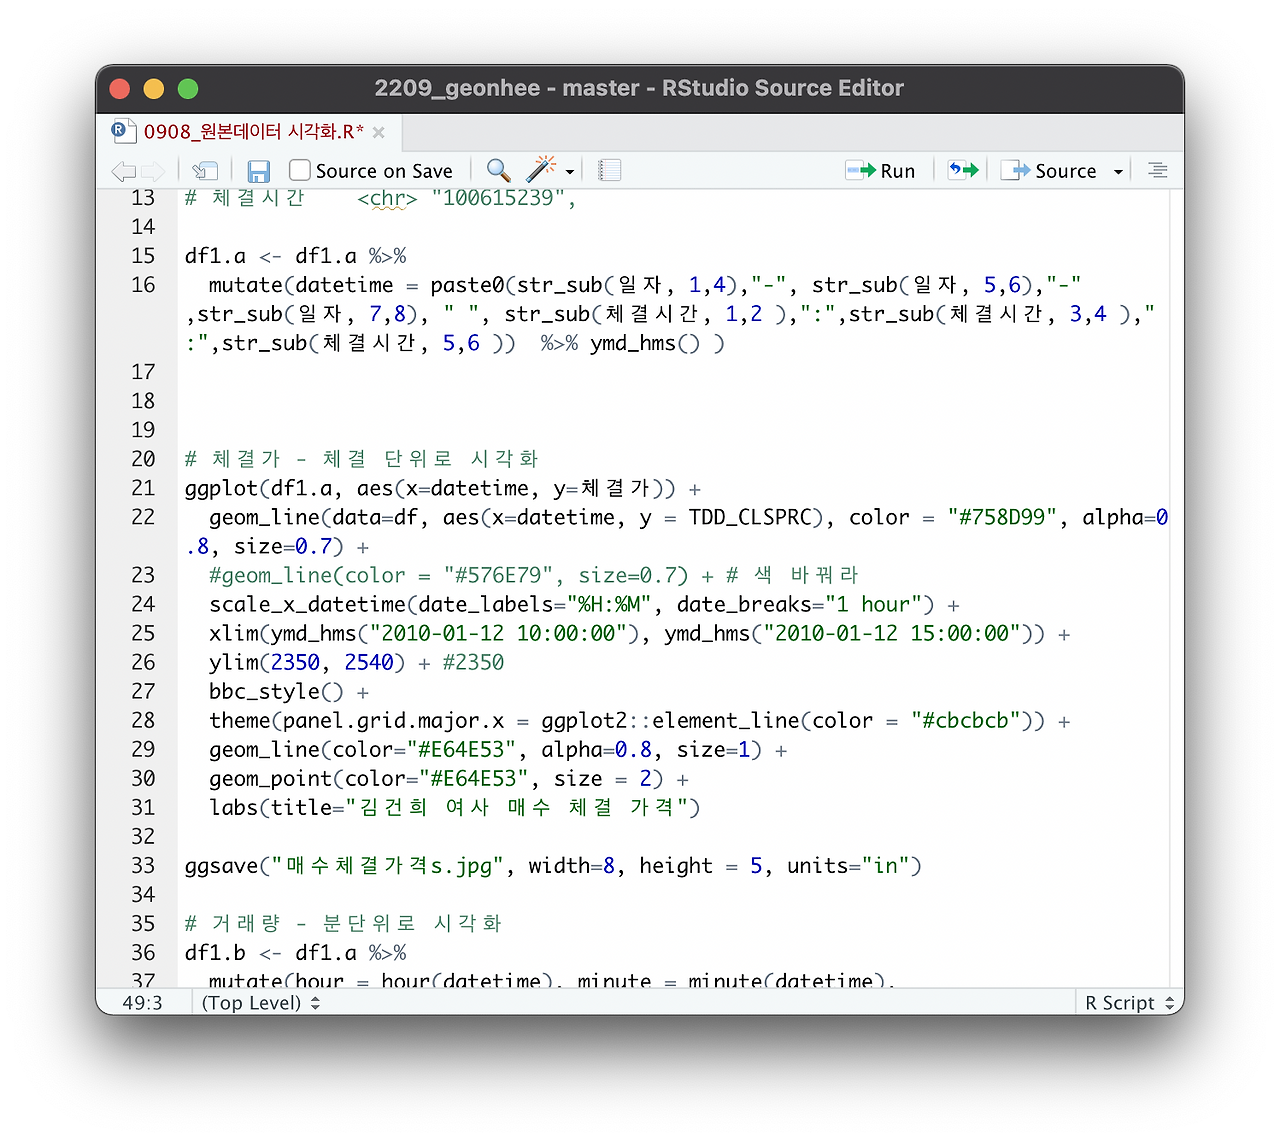
Task: Click df1.b assignment on line 36
Action: coord(296,953)
